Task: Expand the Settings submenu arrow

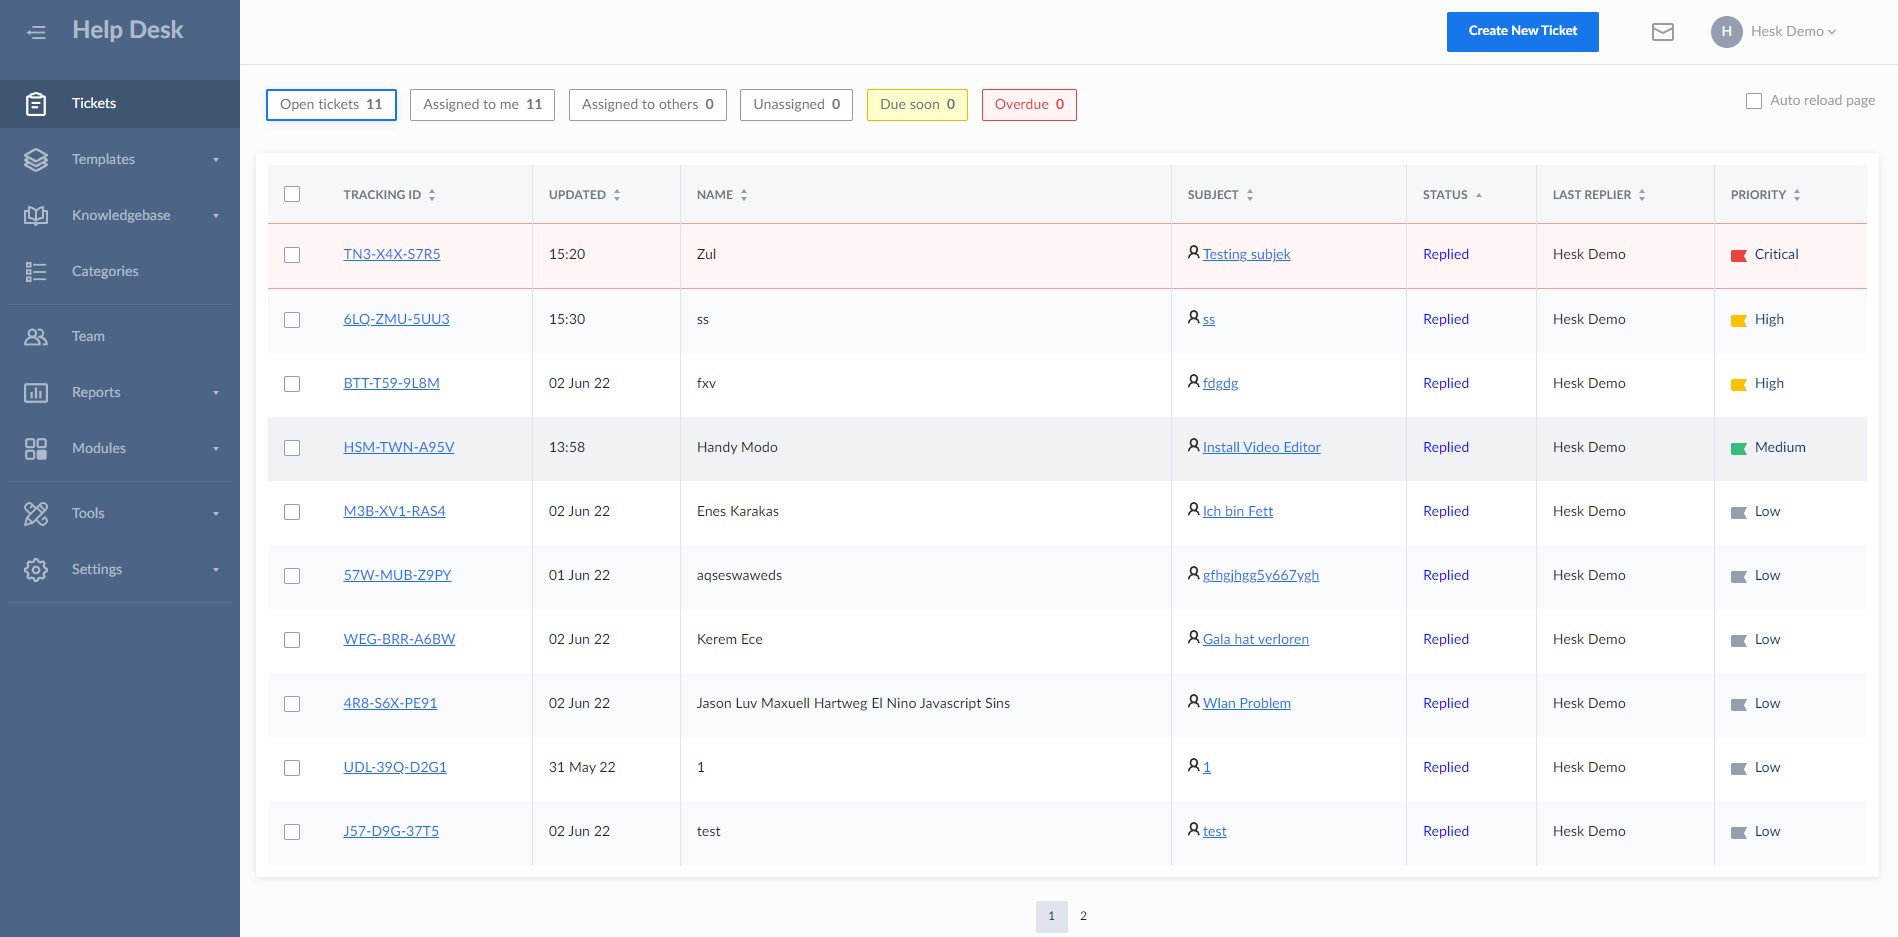Action: click(x=216, y=570)
